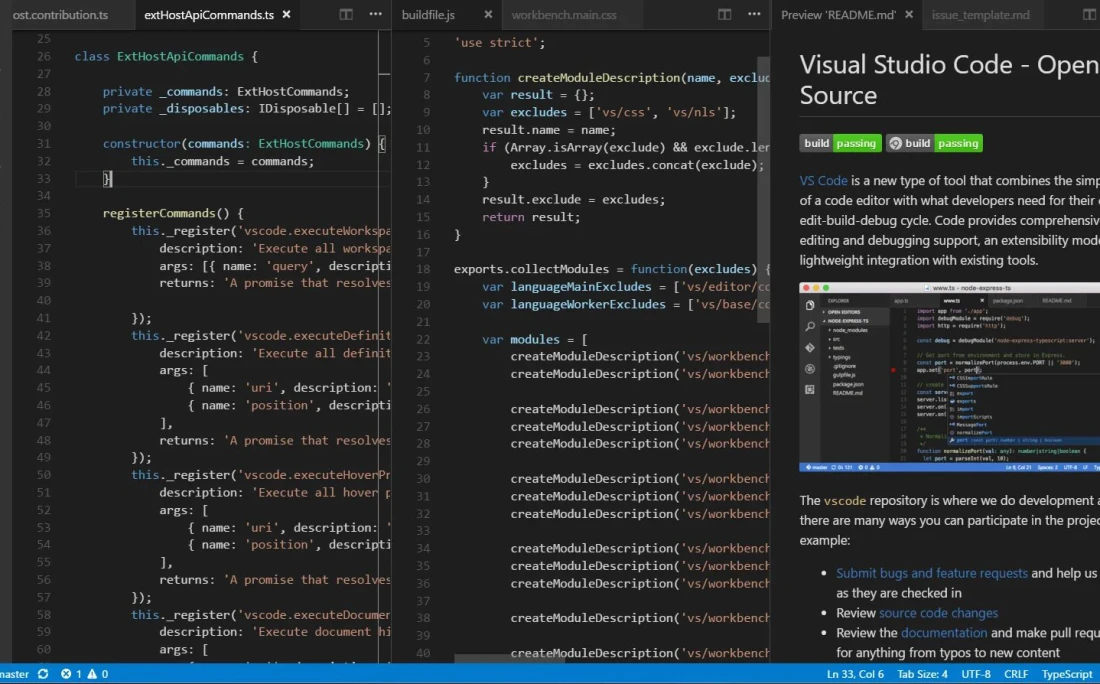Open warnings count in status bar
This screenshot has width=1100, height=684.
[x=98, y=674]
